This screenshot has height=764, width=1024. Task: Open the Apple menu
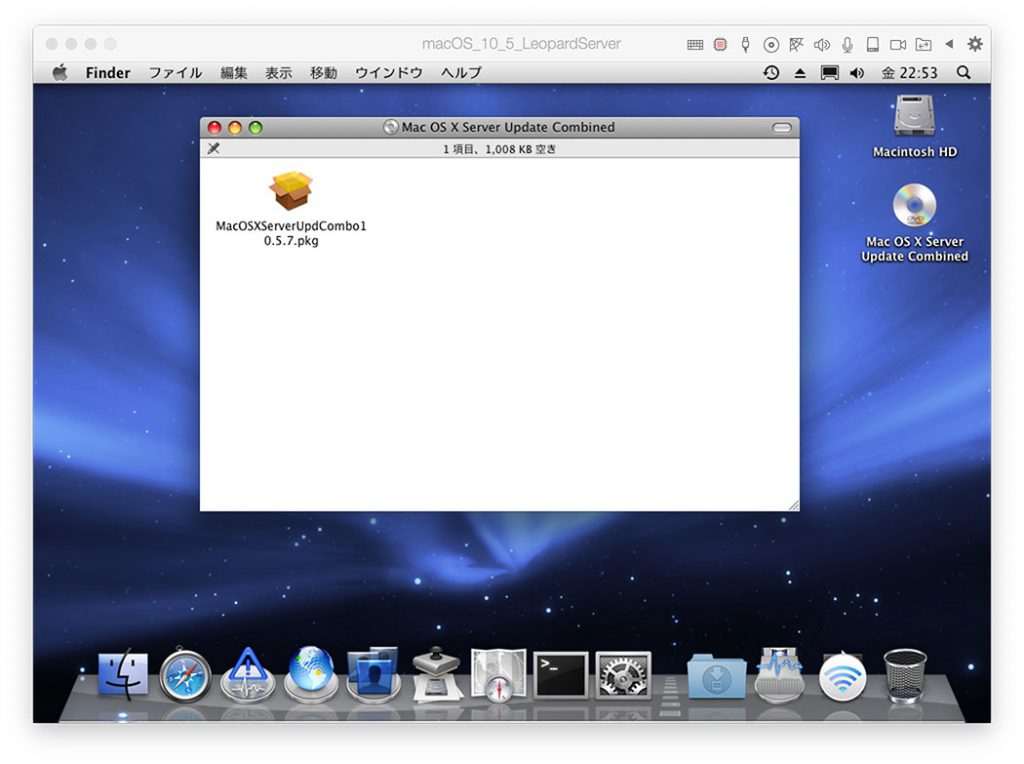tap(59, 72)
